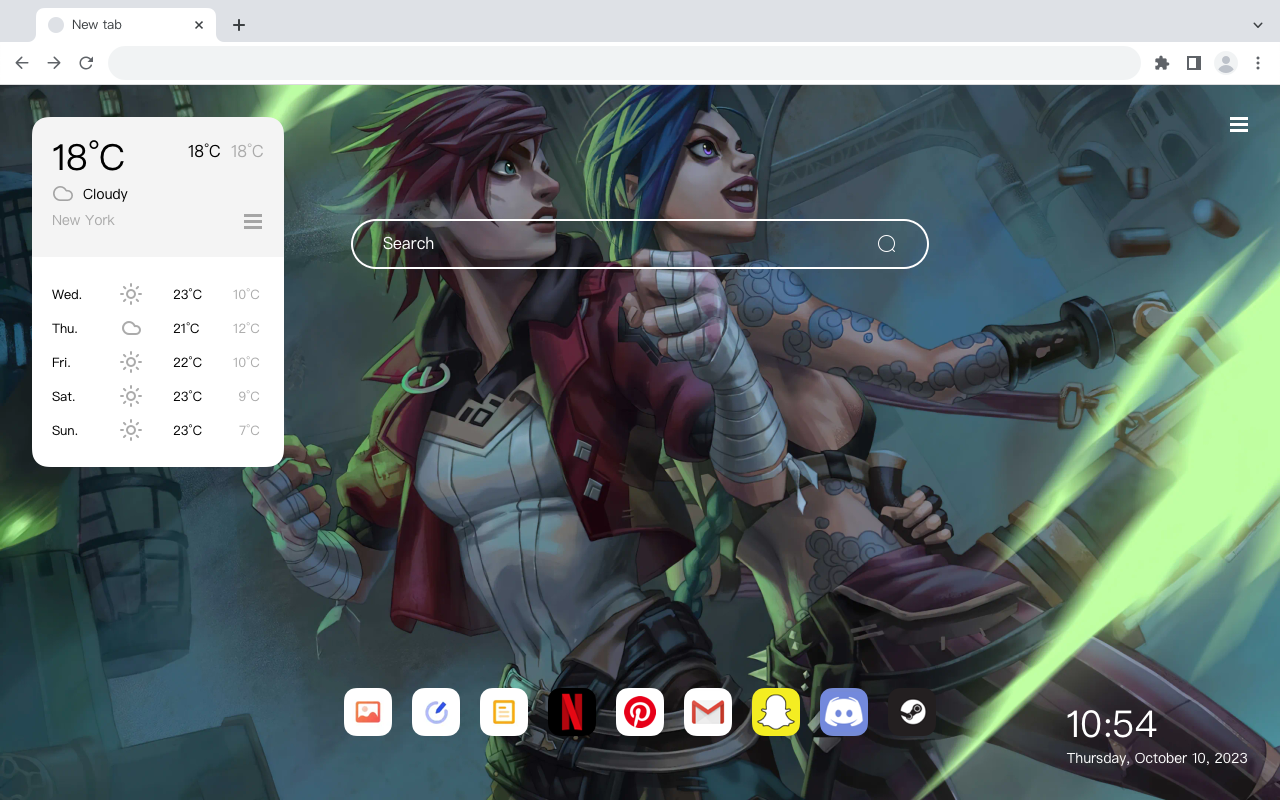Image resolution: width=1280 pixels, height=800 pixels.
Task: Click the magnifier search icon
Action: (x=886, y=244)
